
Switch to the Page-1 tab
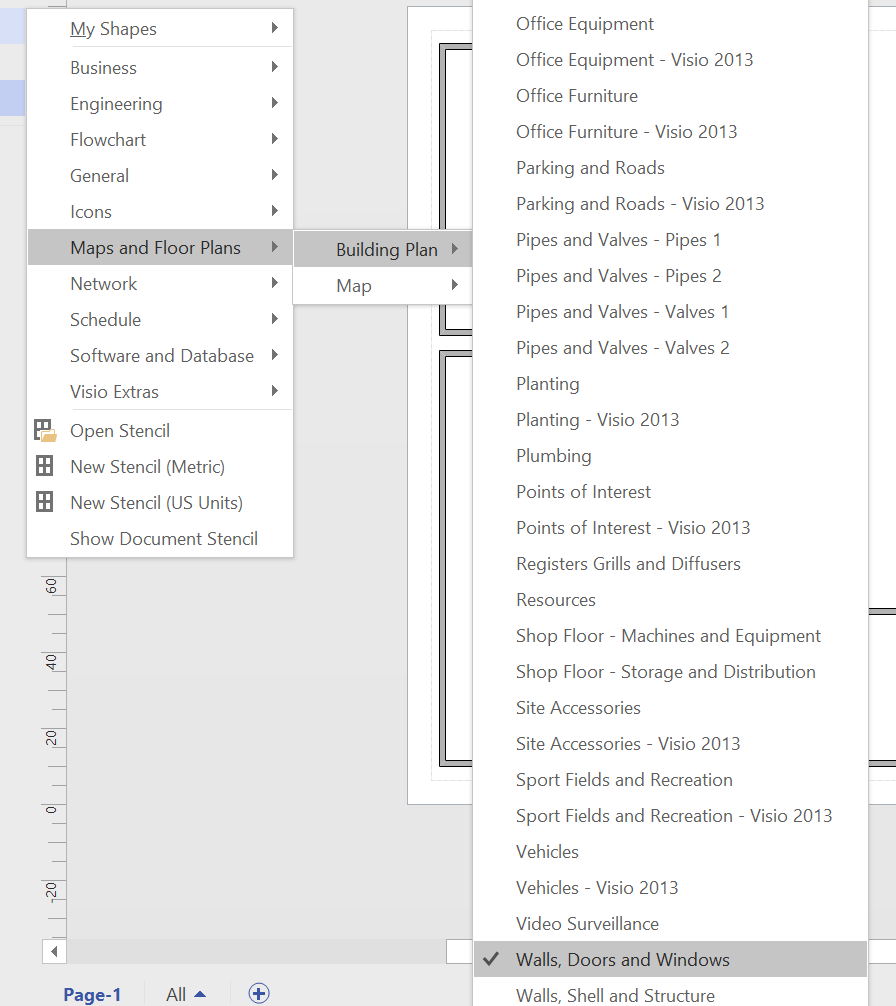pos(92,993)
